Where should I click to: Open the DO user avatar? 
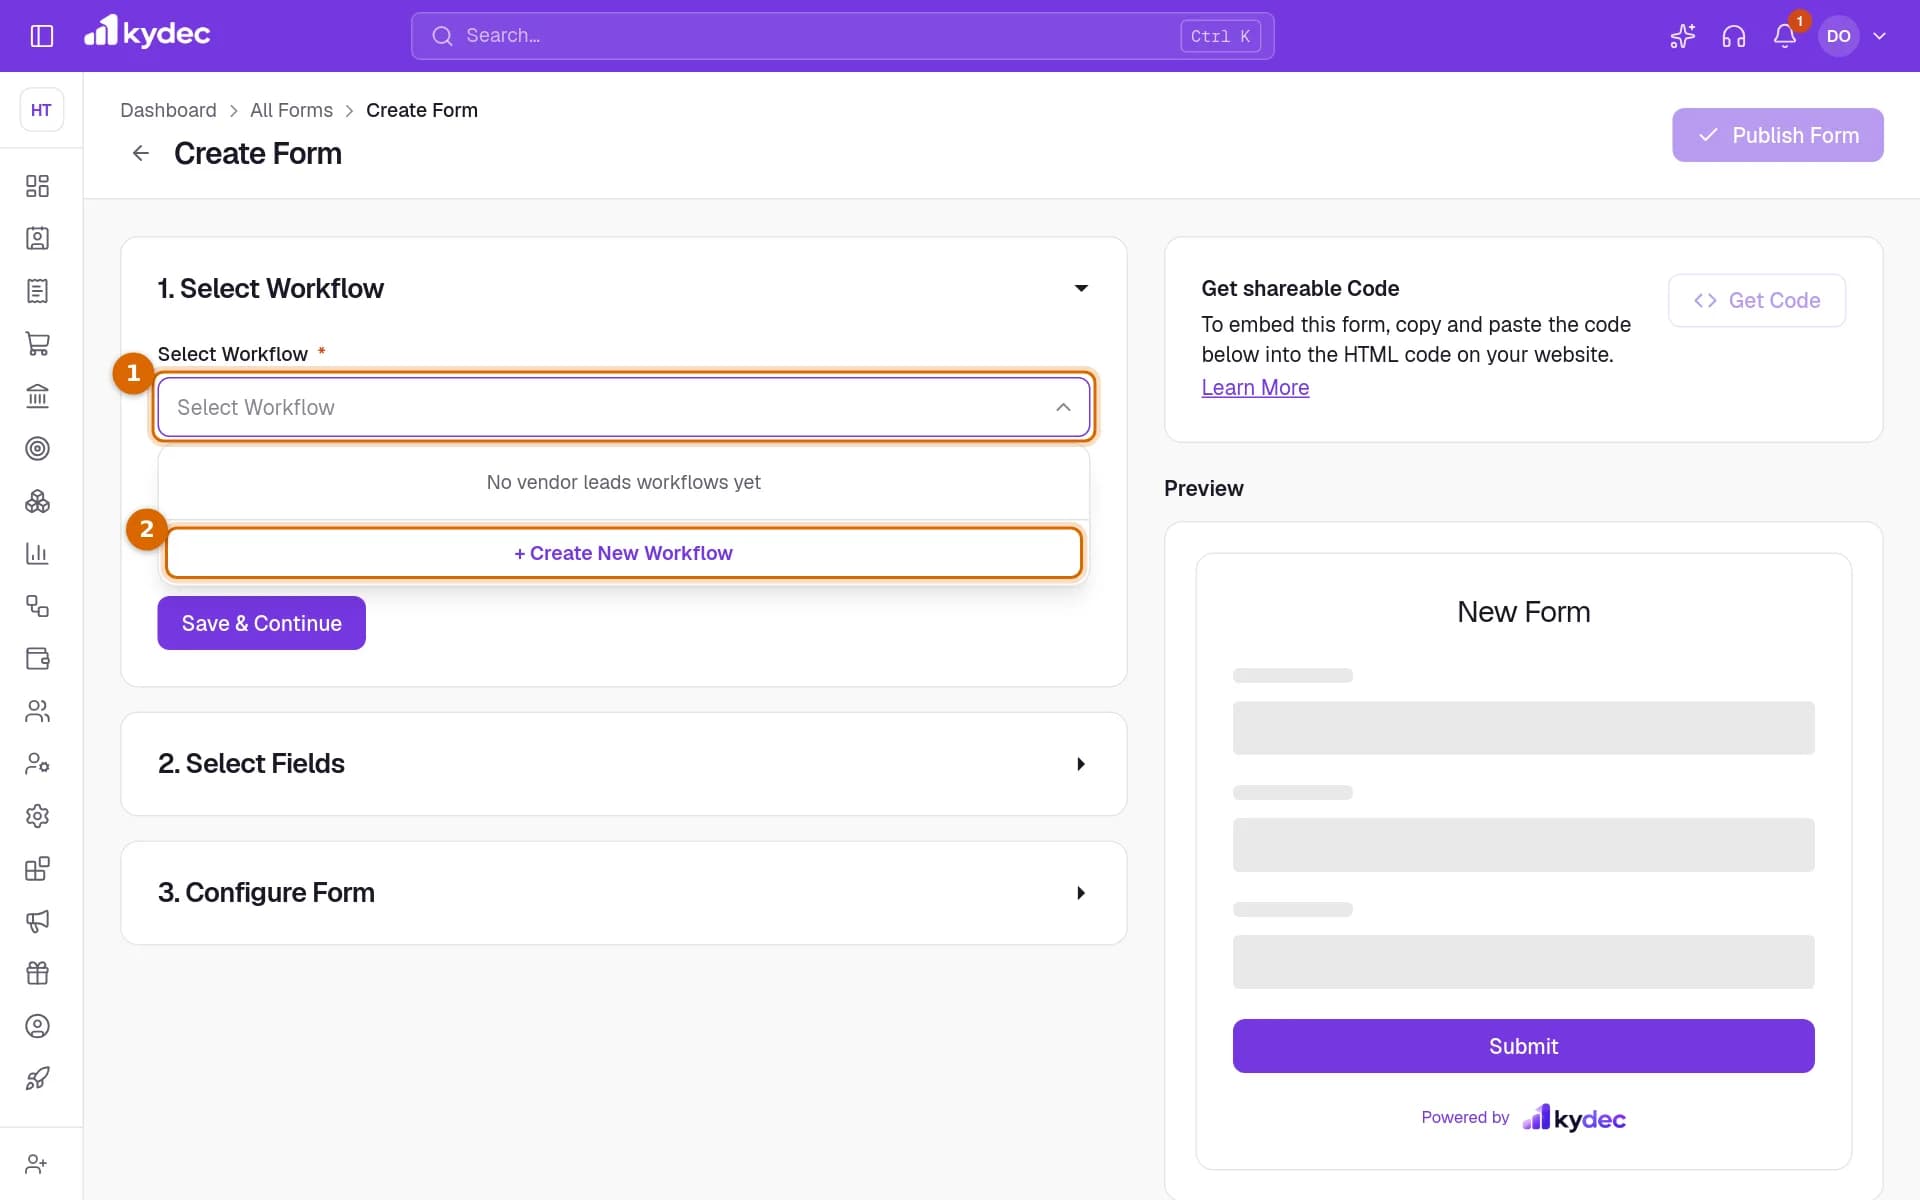(x=1838, y=36)
